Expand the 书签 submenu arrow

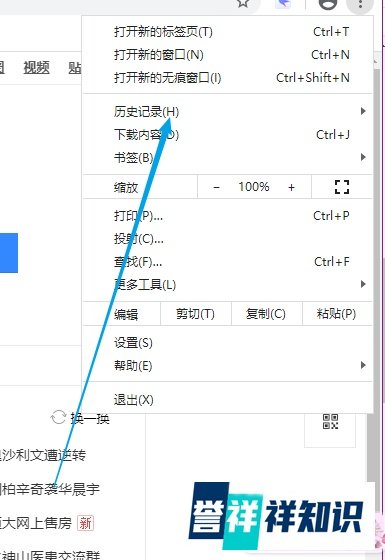(x=363, y=157)
